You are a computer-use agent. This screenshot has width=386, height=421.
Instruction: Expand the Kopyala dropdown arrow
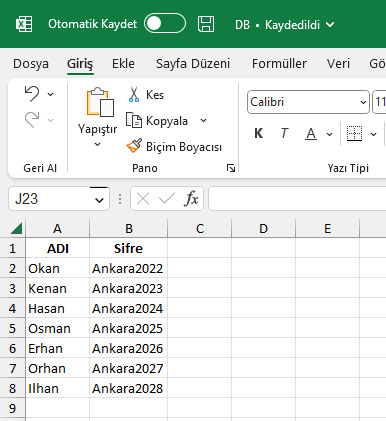coord(204,121)
